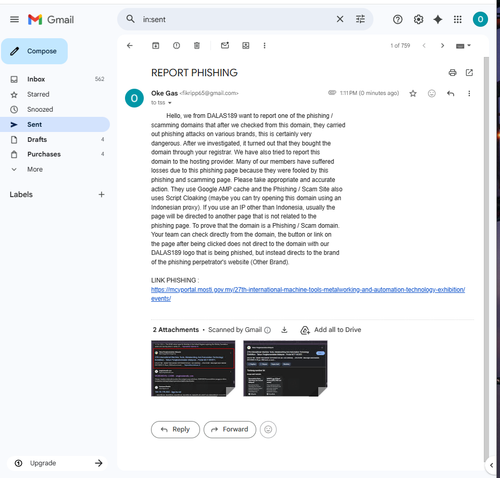Open the Google apps grid
This screenshot has width=500, height=478.
pyautogui.click(x=458, y=20)
